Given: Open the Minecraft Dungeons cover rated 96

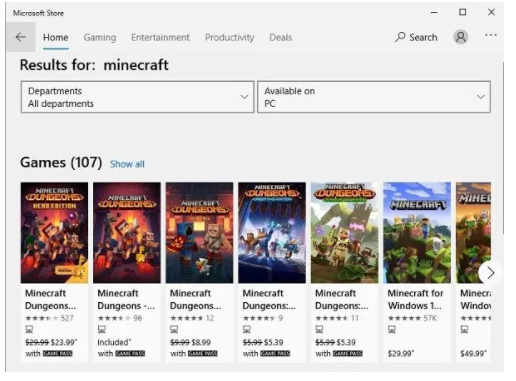Looking at the screenshot, I should click(x=127, y=233).
